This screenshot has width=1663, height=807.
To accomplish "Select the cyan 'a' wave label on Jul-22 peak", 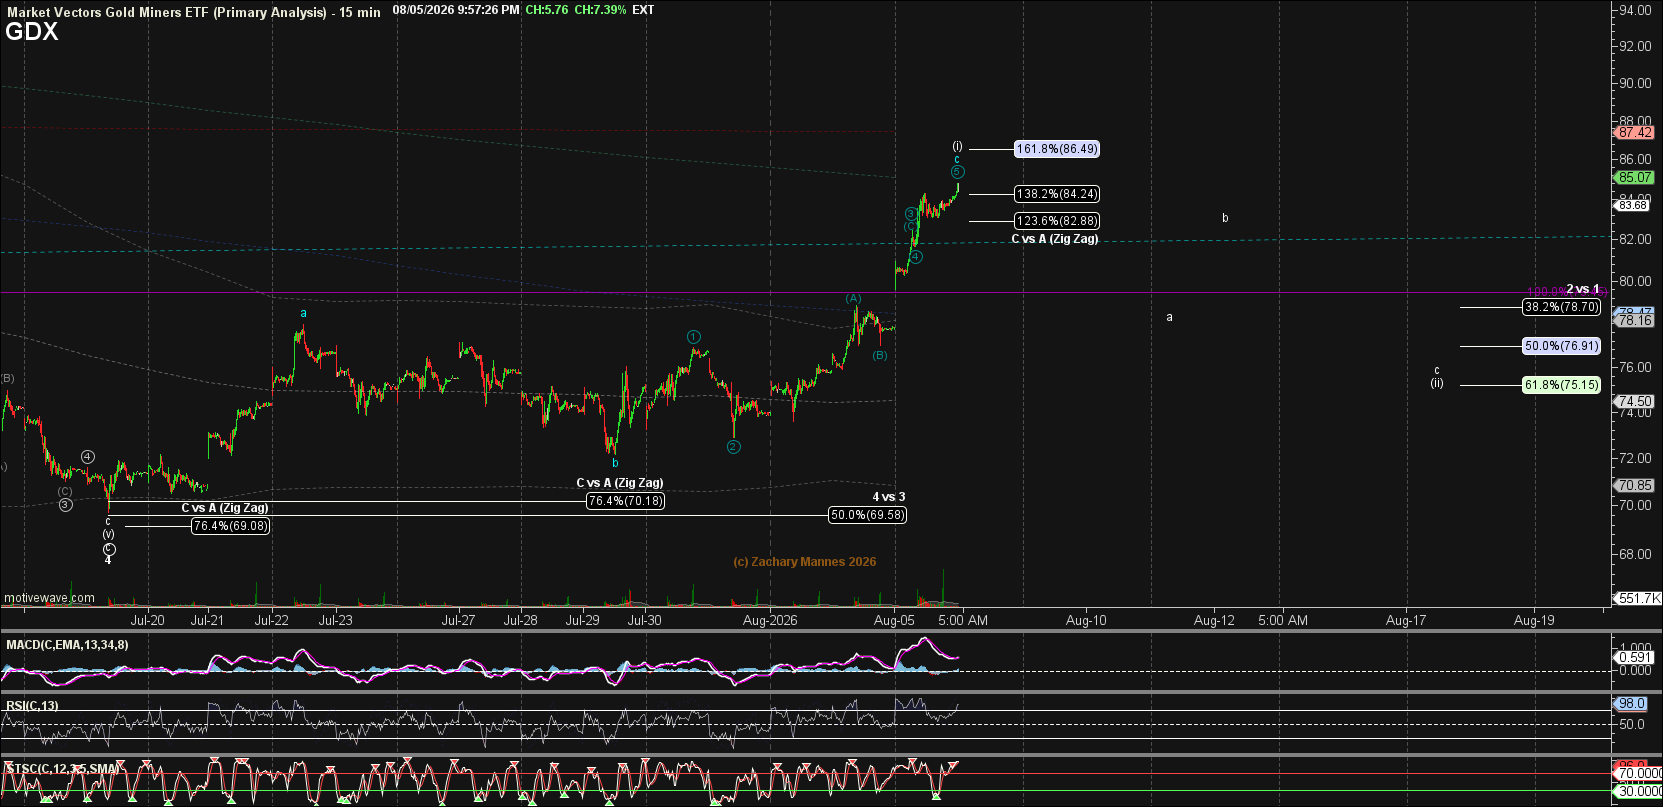I will point(304,313).
